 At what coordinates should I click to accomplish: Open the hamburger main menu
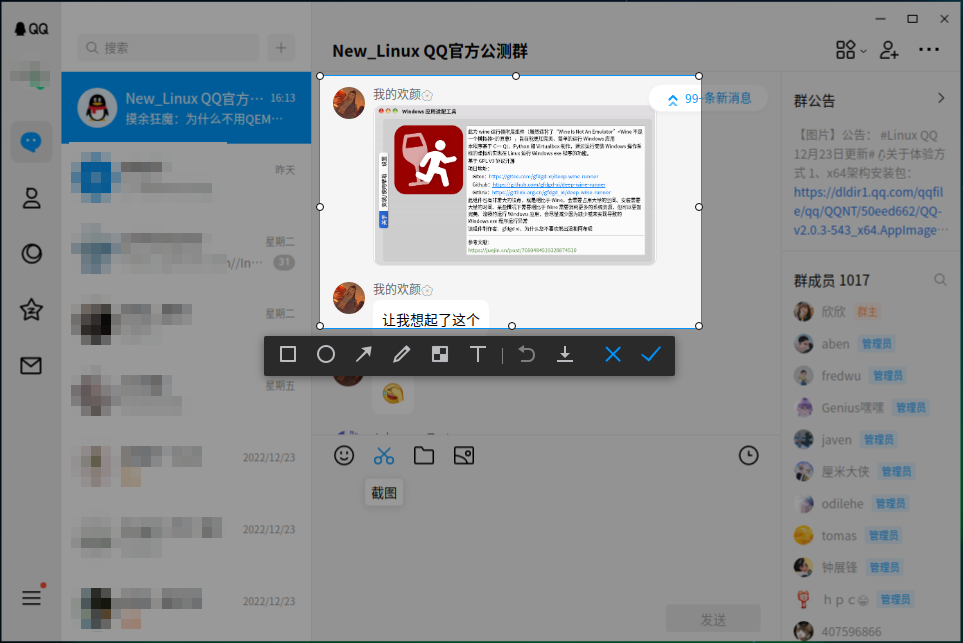(31, 598)
